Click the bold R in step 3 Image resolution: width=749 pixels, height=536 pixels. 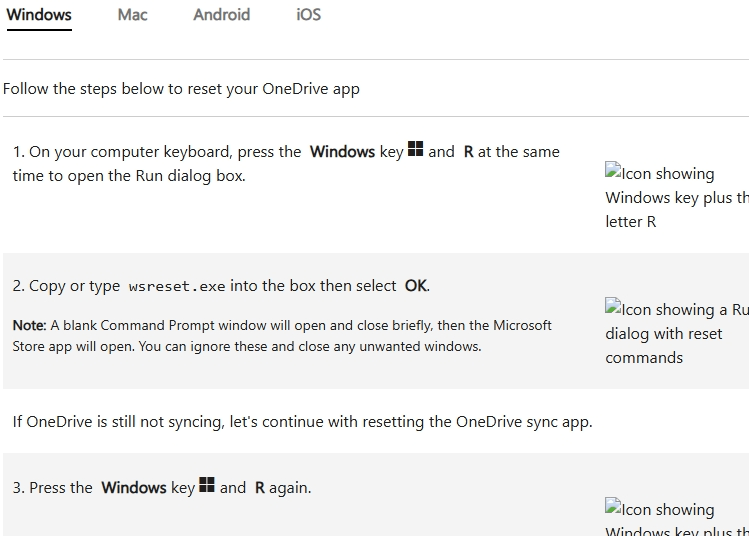point(260,488)
